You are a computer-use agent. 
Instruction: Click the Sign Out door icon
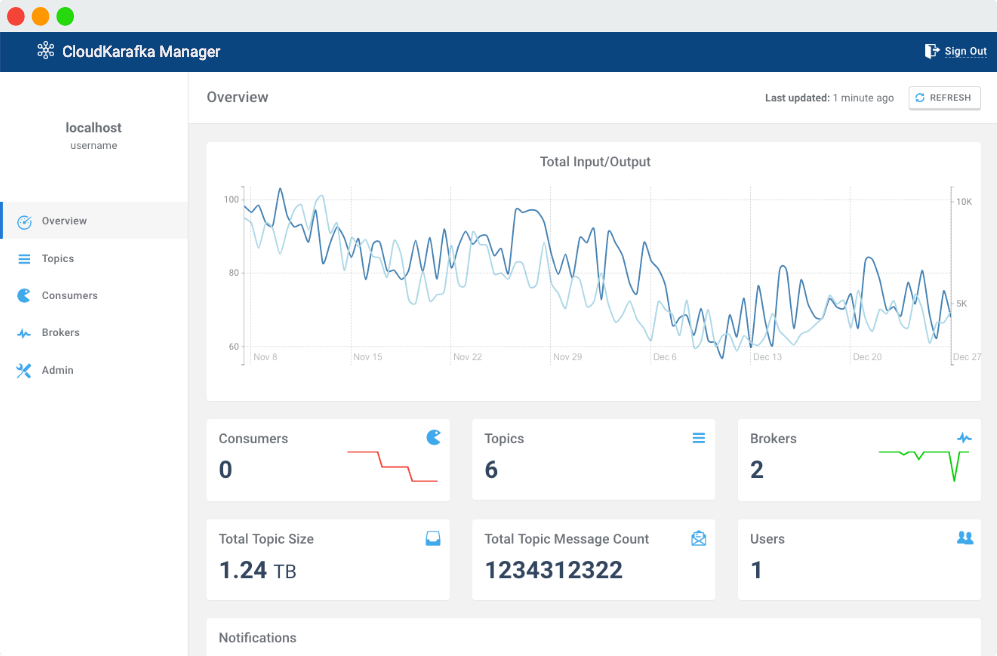931,51
